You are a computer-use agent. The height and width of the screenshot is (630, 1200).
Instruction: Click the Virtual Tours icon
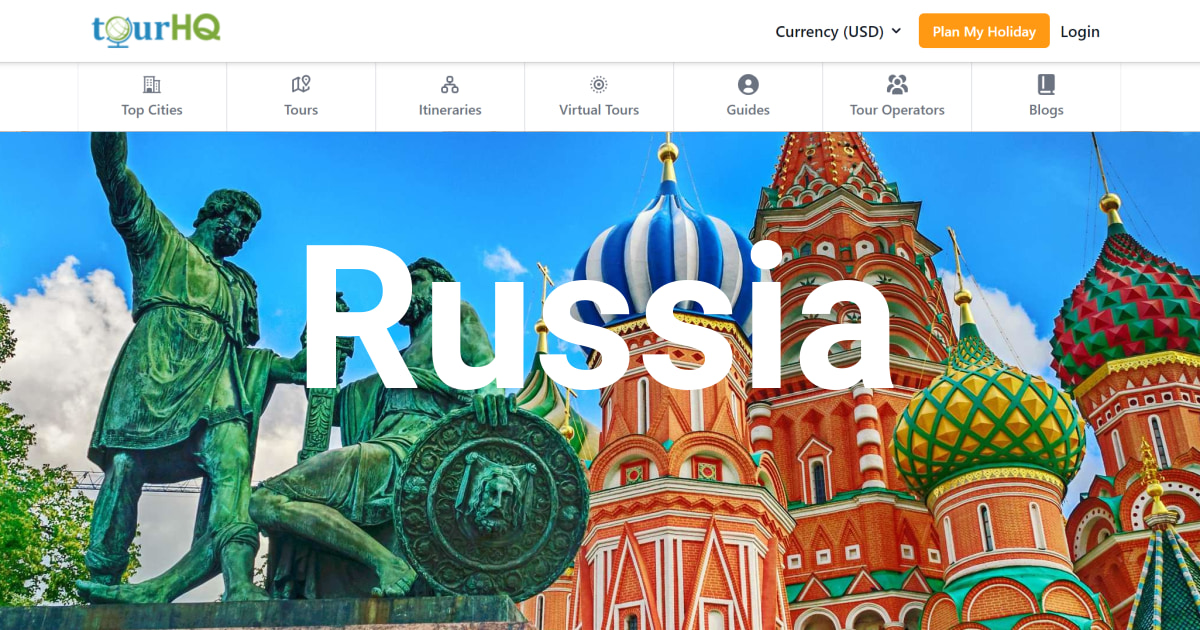pos(599,84)
